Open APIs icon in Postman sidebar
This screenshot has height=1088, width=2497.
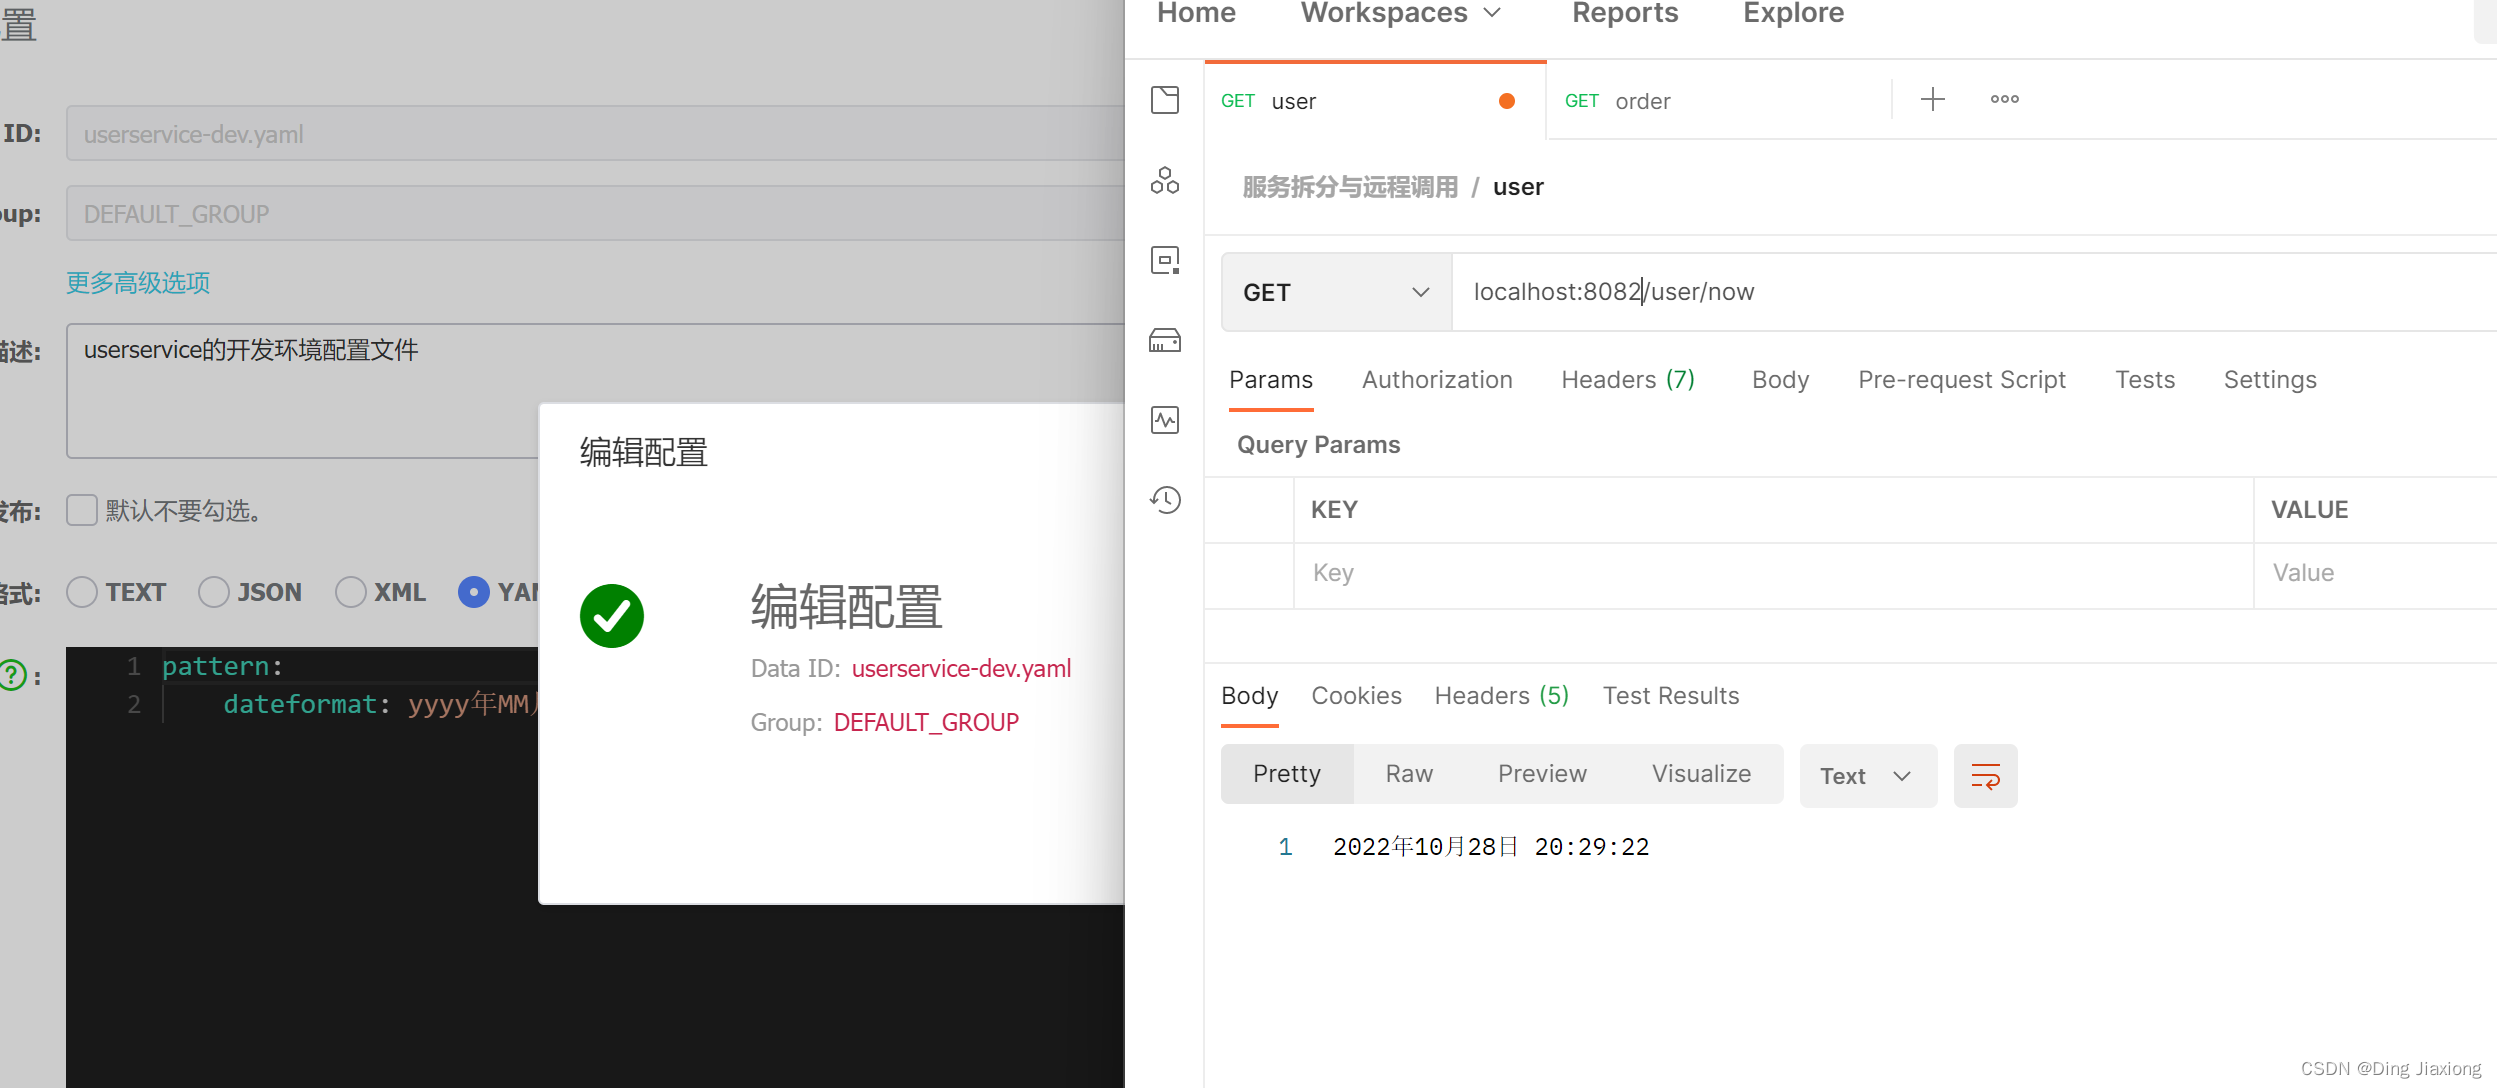coord(1165,180)
